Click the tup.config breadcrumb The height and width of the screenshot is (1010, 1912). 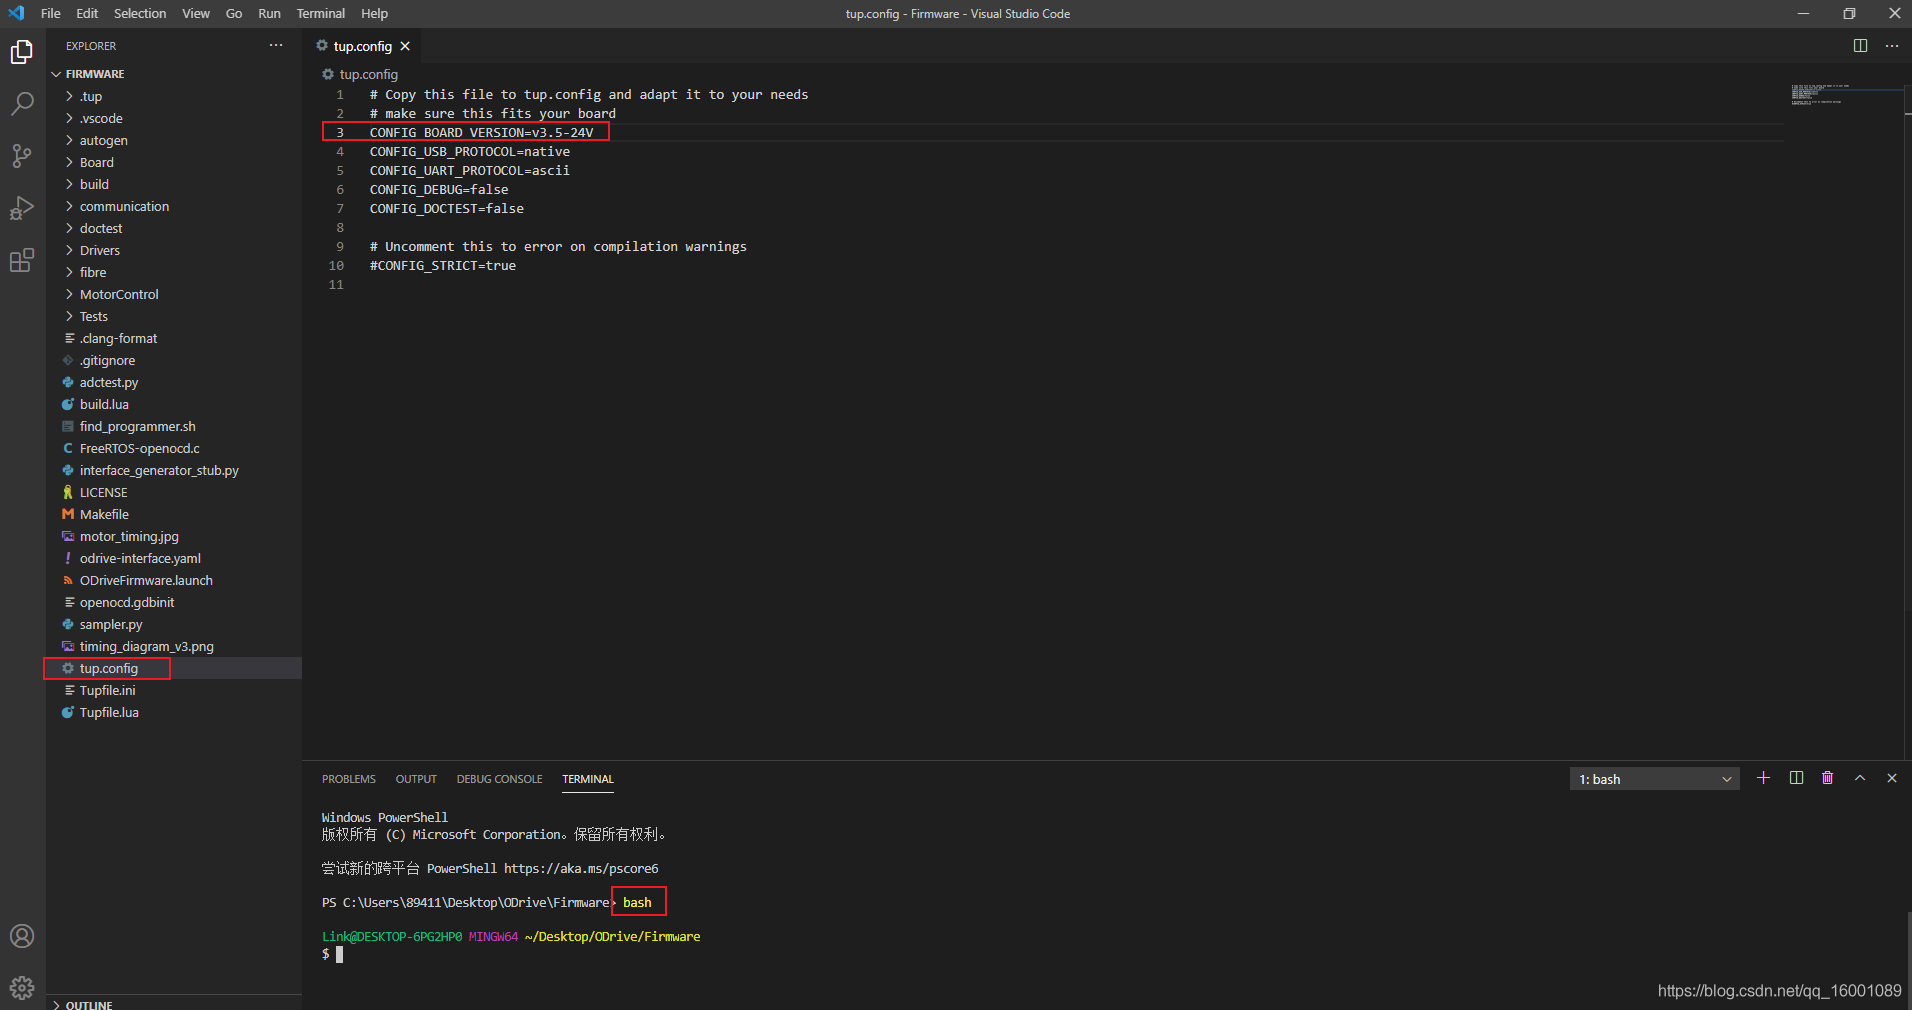click(368, 74)
